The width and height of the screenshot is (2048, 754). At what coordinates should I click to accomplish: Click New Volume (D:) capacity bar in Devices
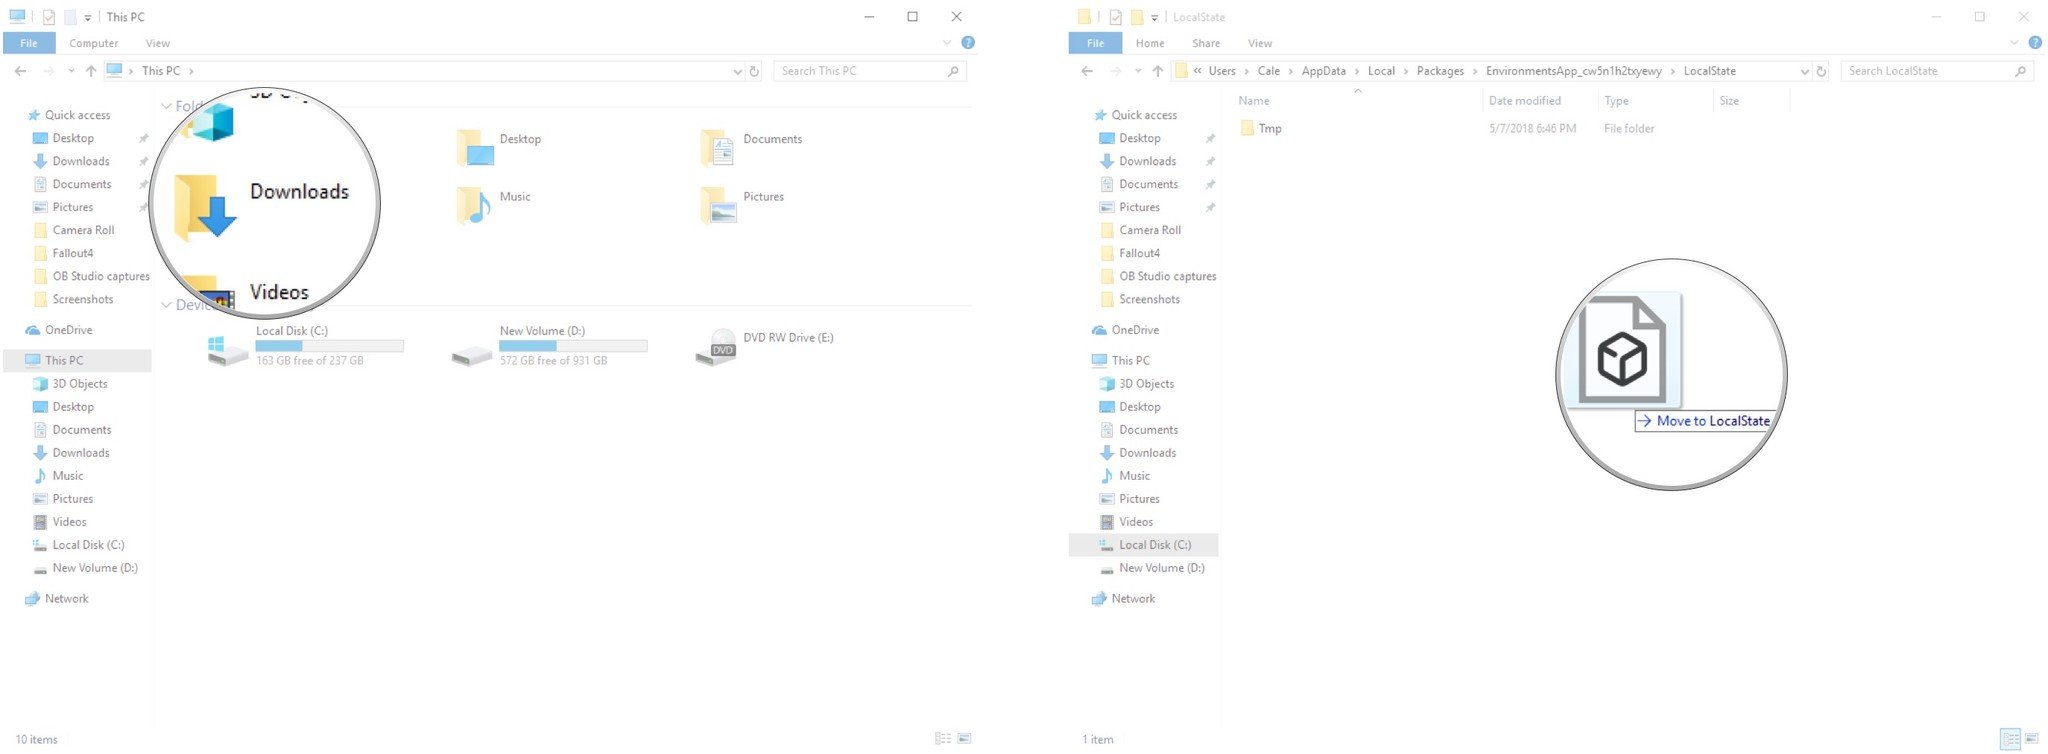(x=573, y=346)
